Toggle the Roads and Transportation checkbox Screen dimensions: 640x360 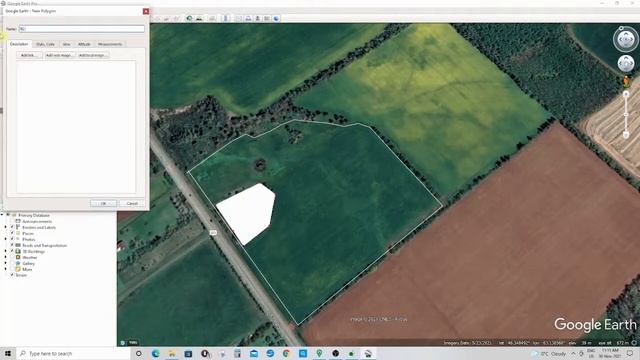click(12, 245)
